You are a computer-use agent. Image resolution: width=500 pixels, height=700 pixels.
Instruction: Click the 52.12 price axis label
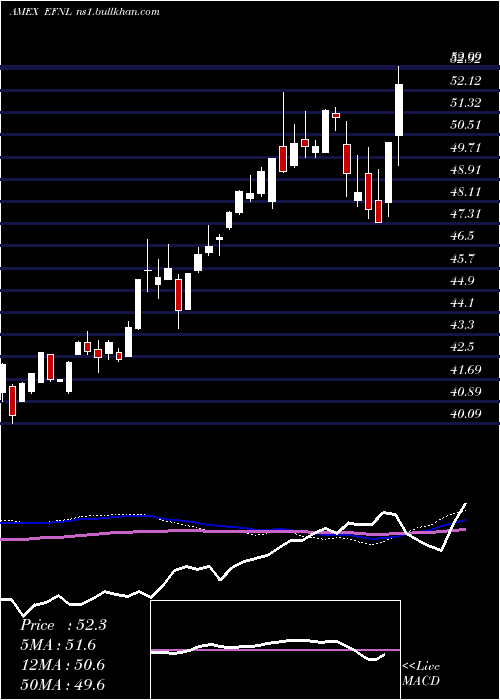coord(466,80)
